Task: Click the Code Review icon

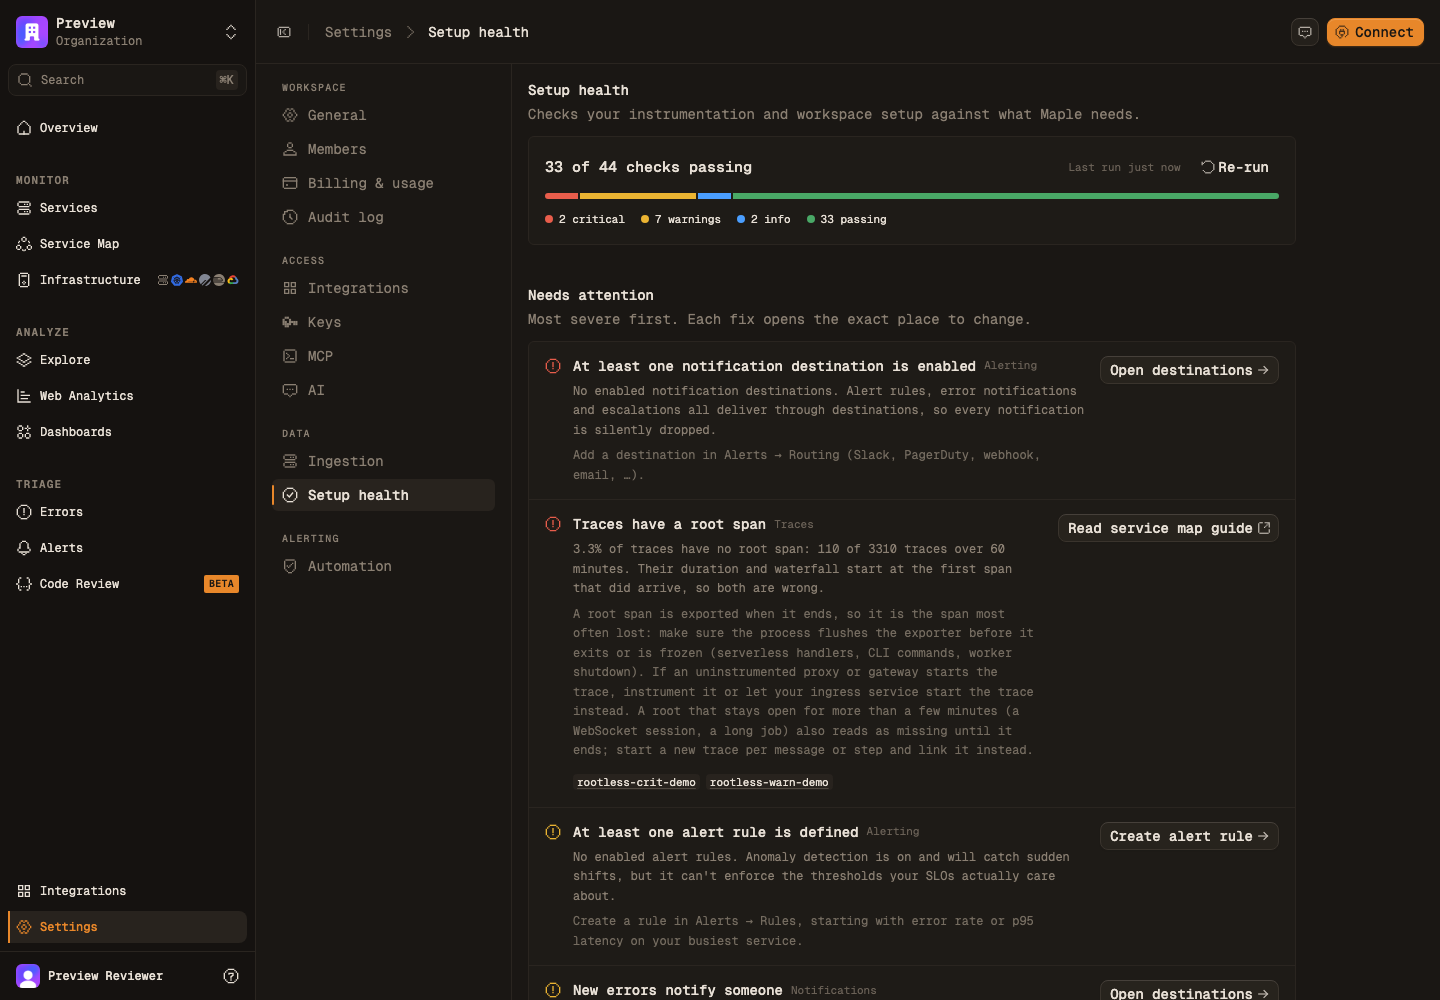Action: pos(24,584)
